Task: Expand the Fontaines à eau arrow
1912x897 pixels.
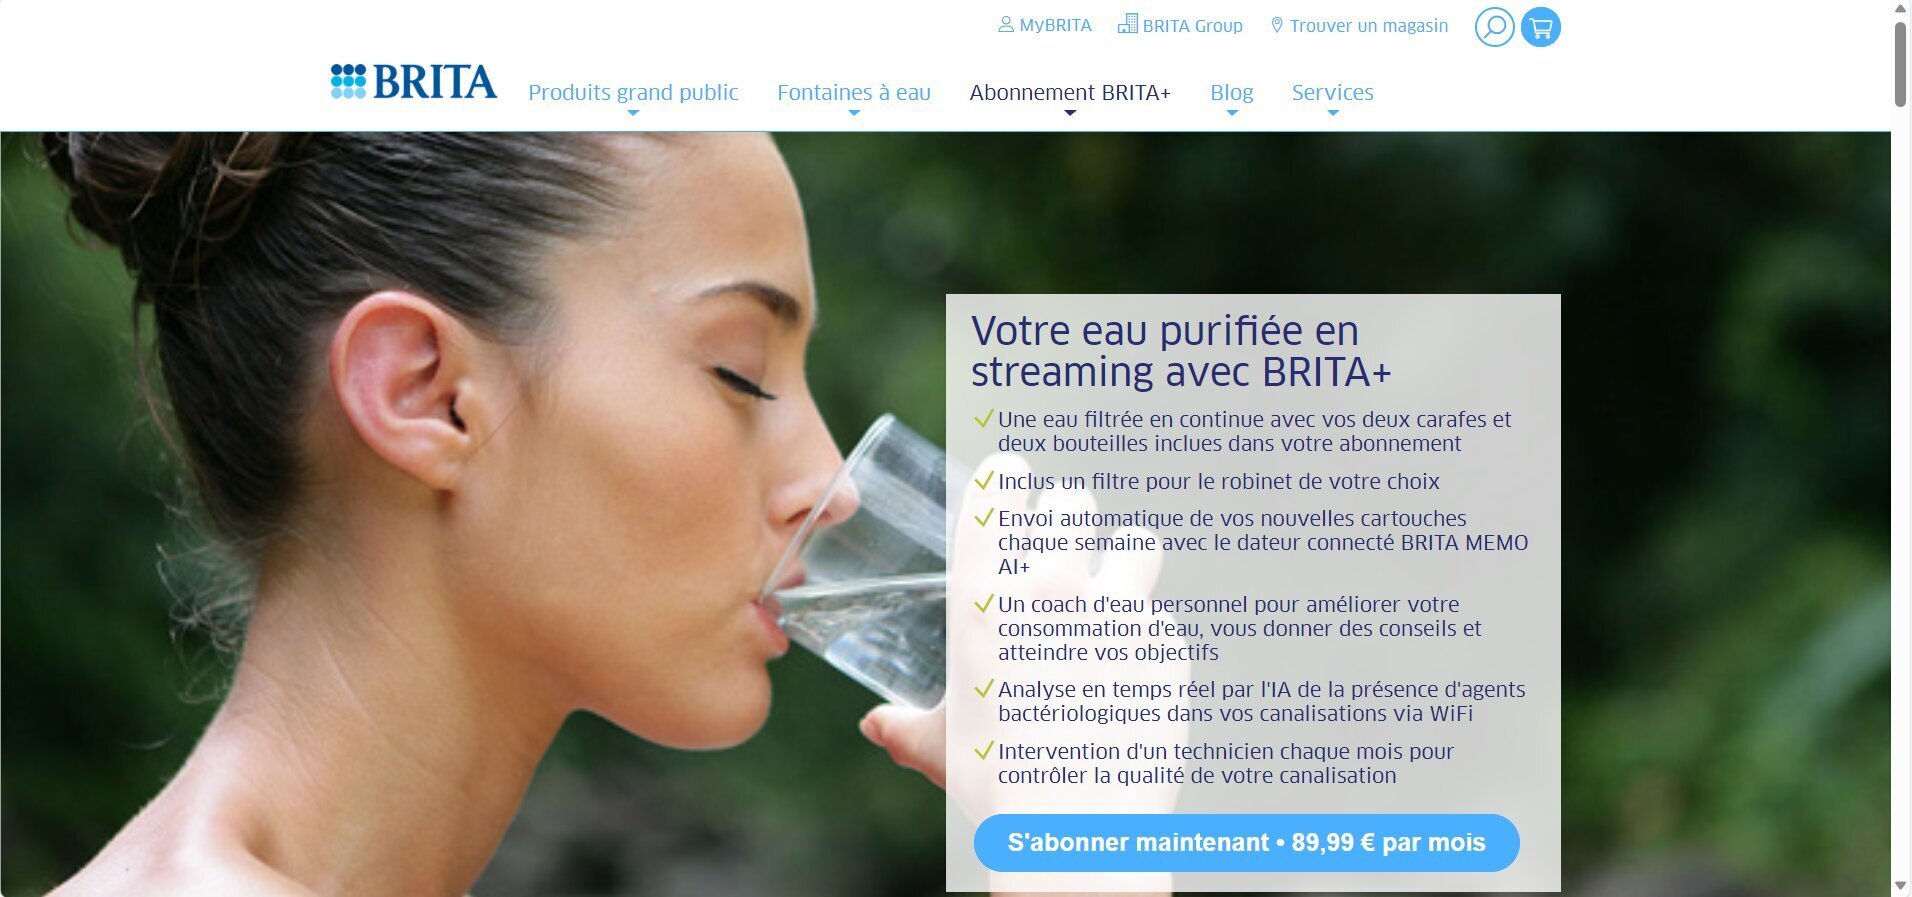Action: (x=854, y=113)
